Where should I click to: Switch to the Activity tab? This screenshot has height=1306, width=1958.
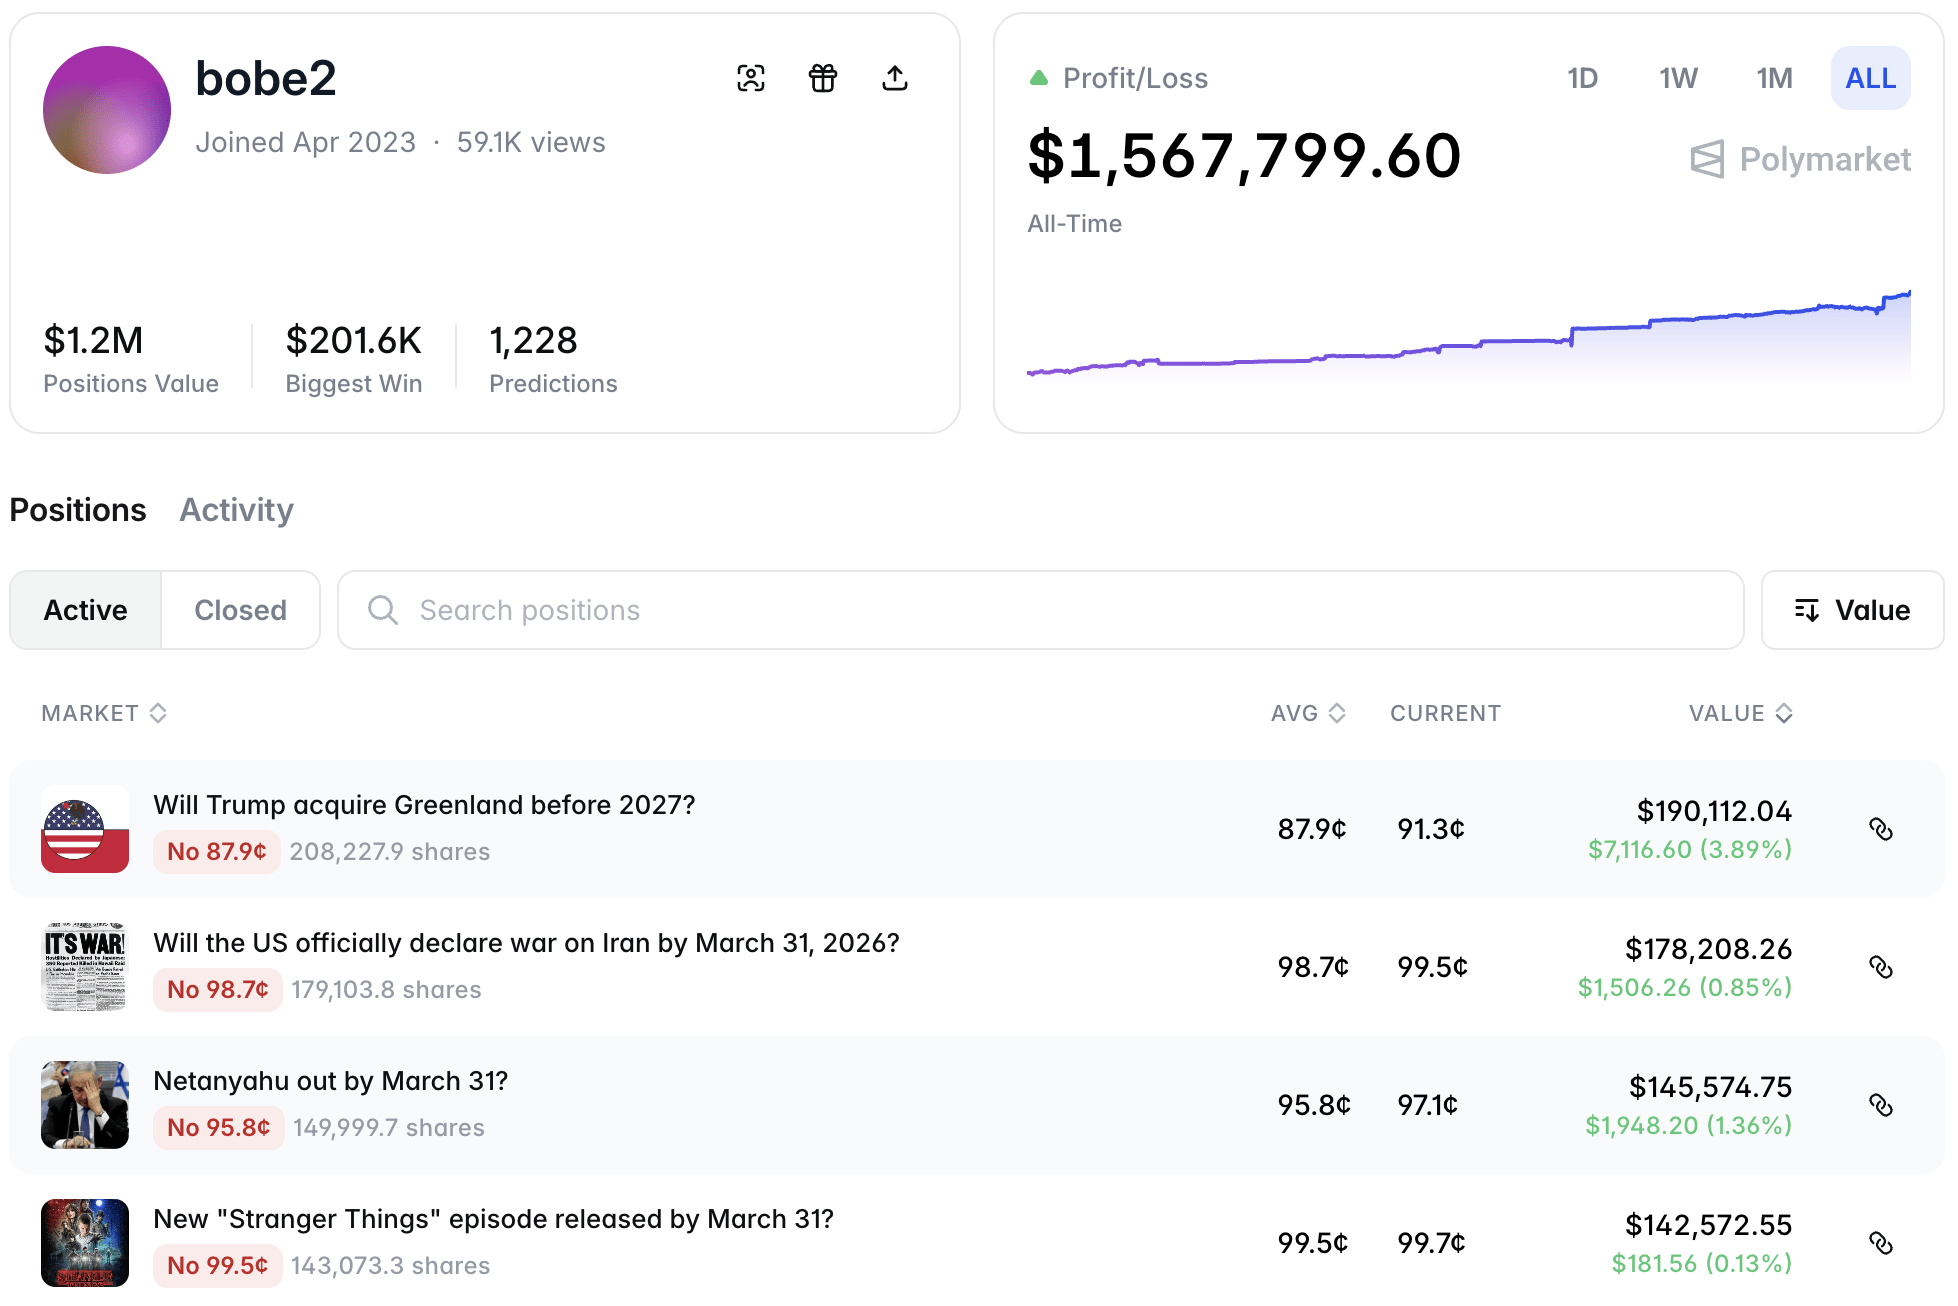pyautogui.click(x=236, y=510)
